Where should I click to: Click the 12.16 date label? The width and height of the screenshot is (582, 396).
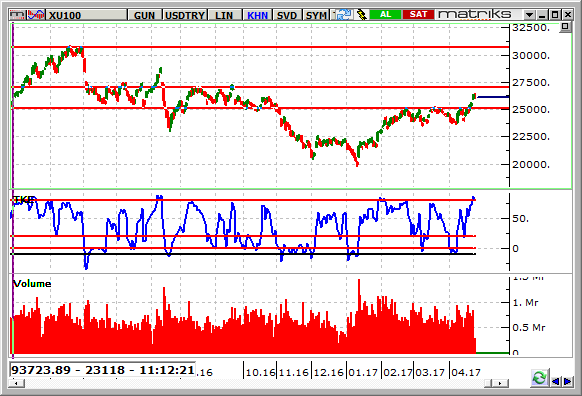[329, 372]
